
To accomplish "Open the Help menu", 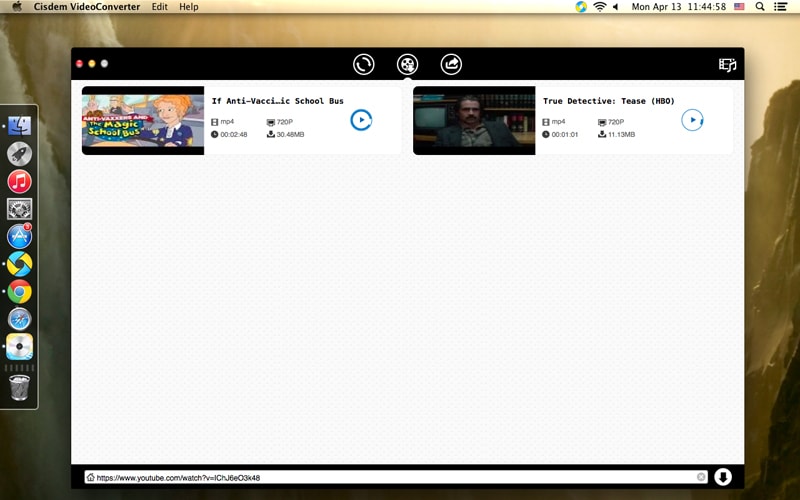I will tap(189, 7).
